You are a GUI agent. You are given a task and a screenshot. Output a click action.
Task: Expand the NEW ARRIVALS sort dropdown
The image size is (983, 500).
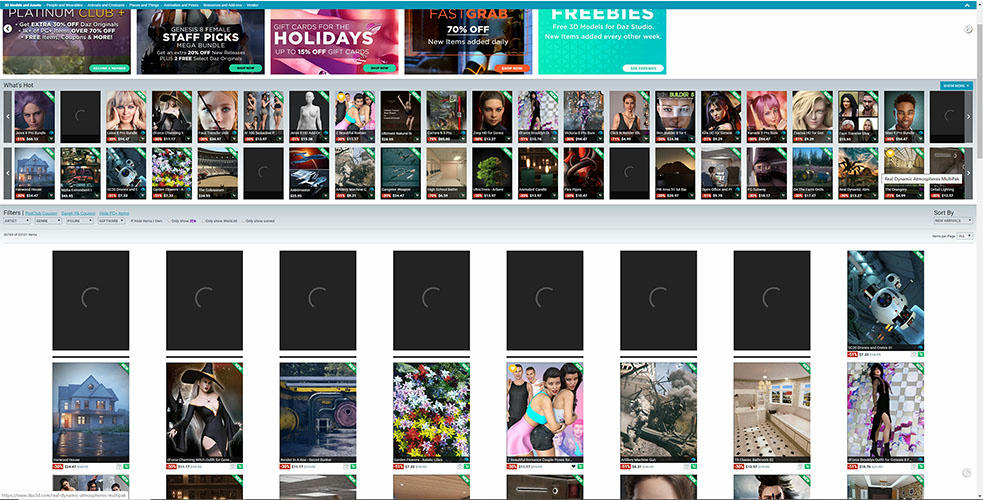click(x=950, y=221)
